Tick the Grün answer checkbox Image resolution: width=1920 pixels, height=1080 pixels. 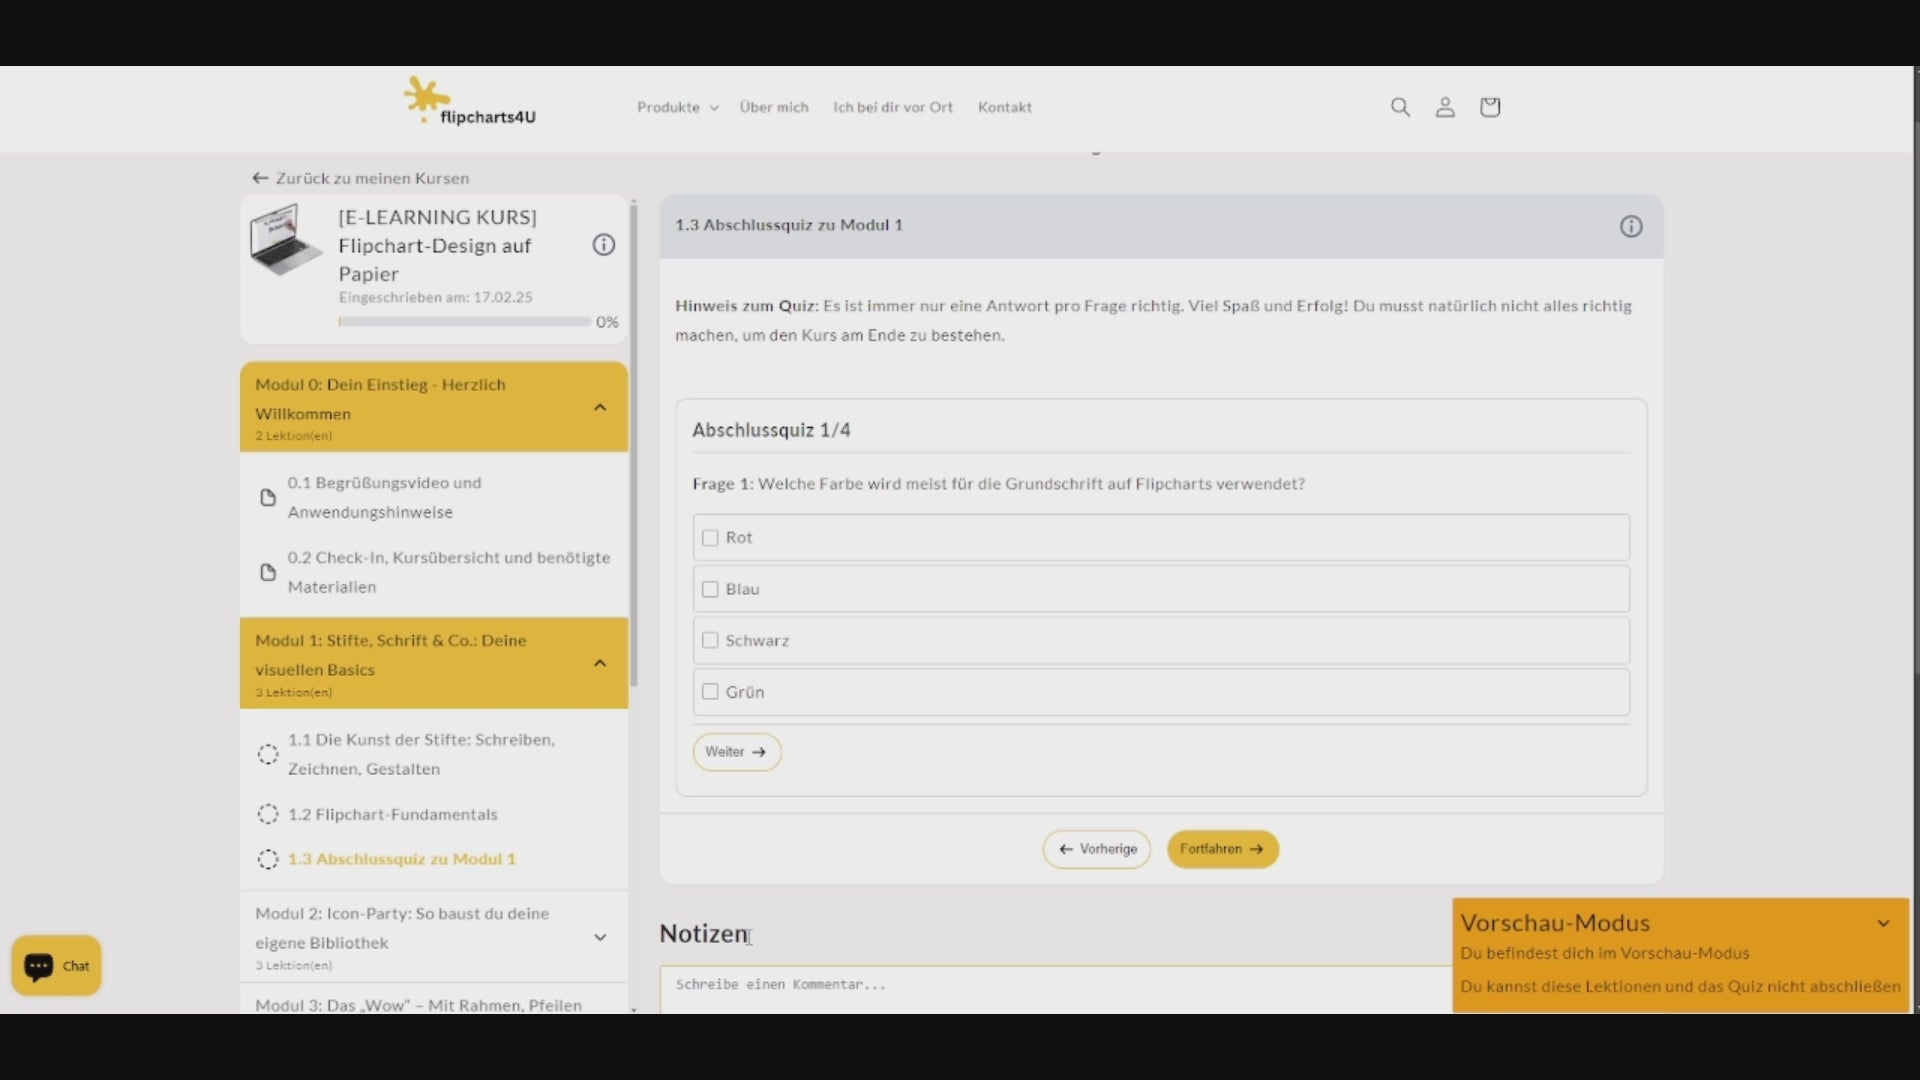point(710,692)
